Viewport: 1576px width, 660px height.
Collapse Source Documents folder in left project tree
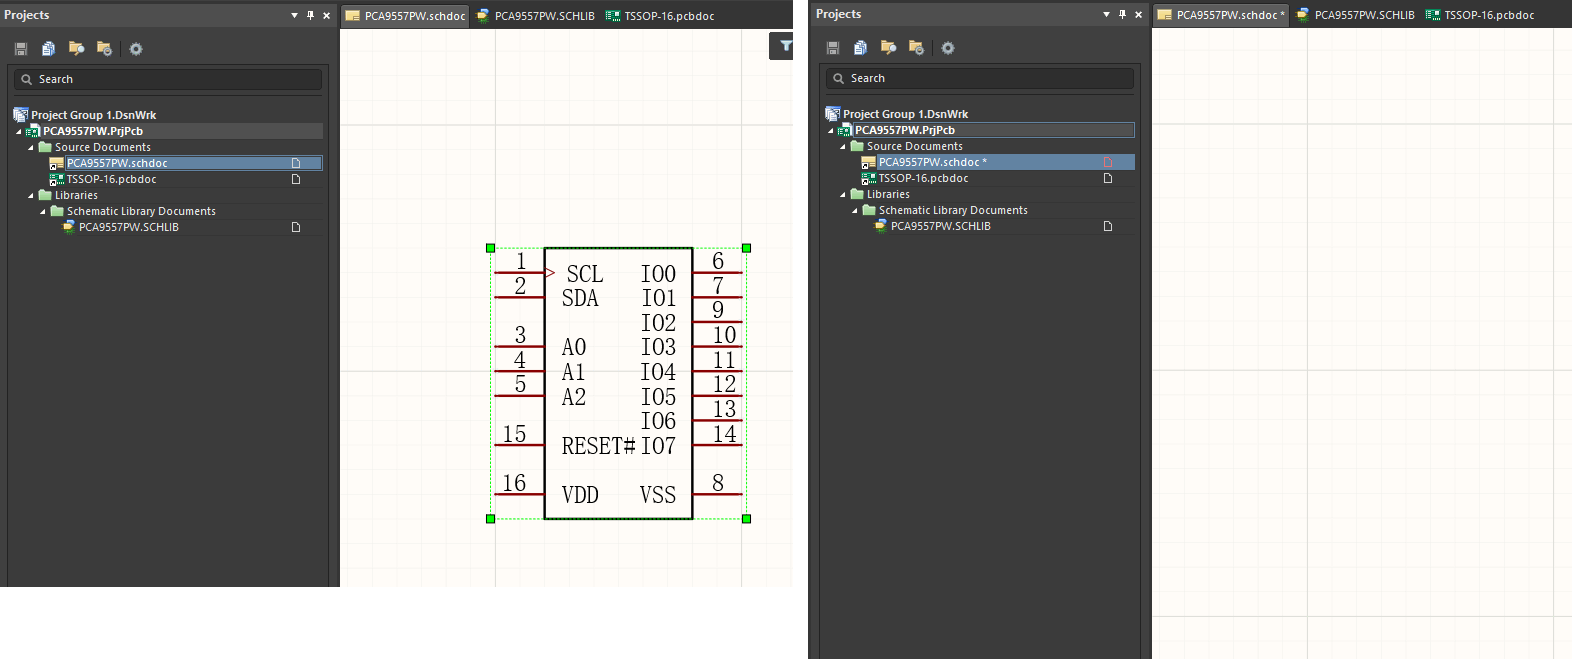click(31, 147)
